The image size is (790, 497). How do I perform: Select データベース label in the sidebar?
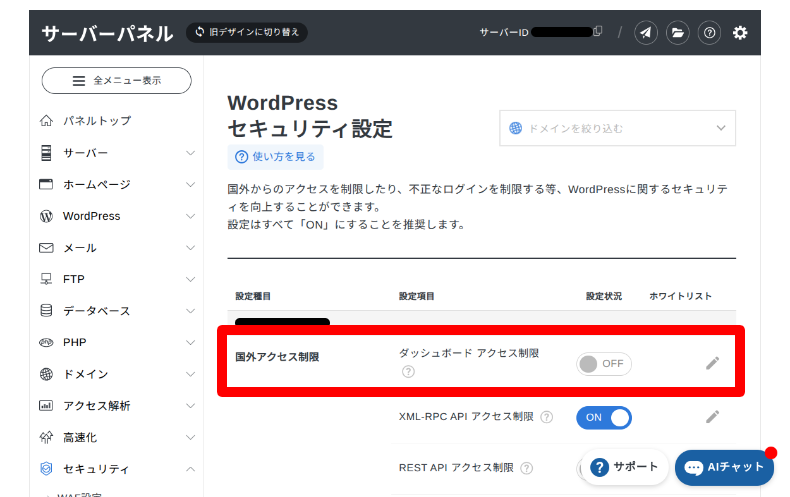coord(96,311)
